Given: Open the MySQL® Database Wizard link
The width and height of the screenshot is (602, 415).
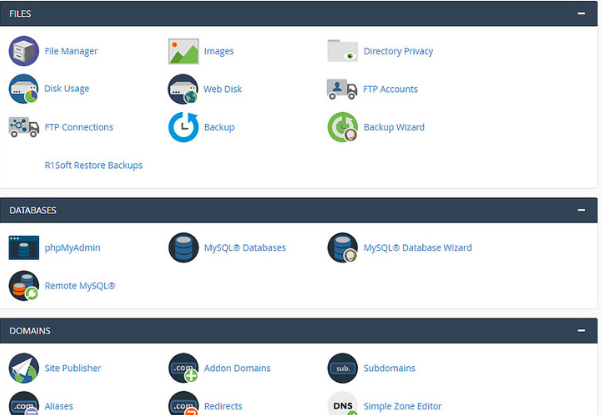Looking at the screenshot, I should [418, 248].
